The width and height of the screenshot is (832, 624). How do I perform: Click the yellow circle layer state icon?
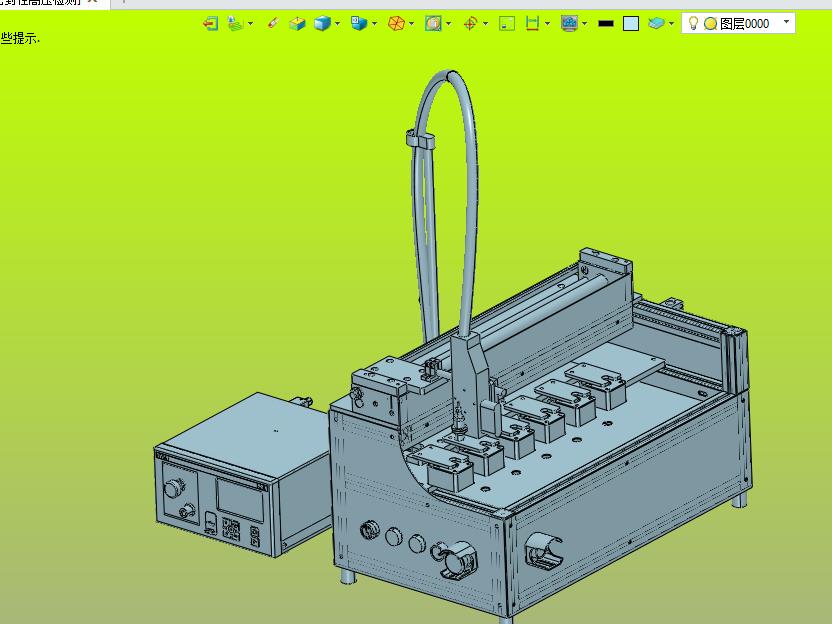(710, 23)
